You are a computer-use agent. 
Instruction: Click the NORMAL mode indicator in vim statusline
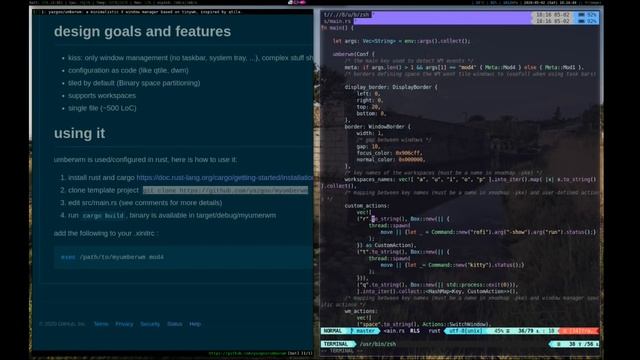point(333,331)
